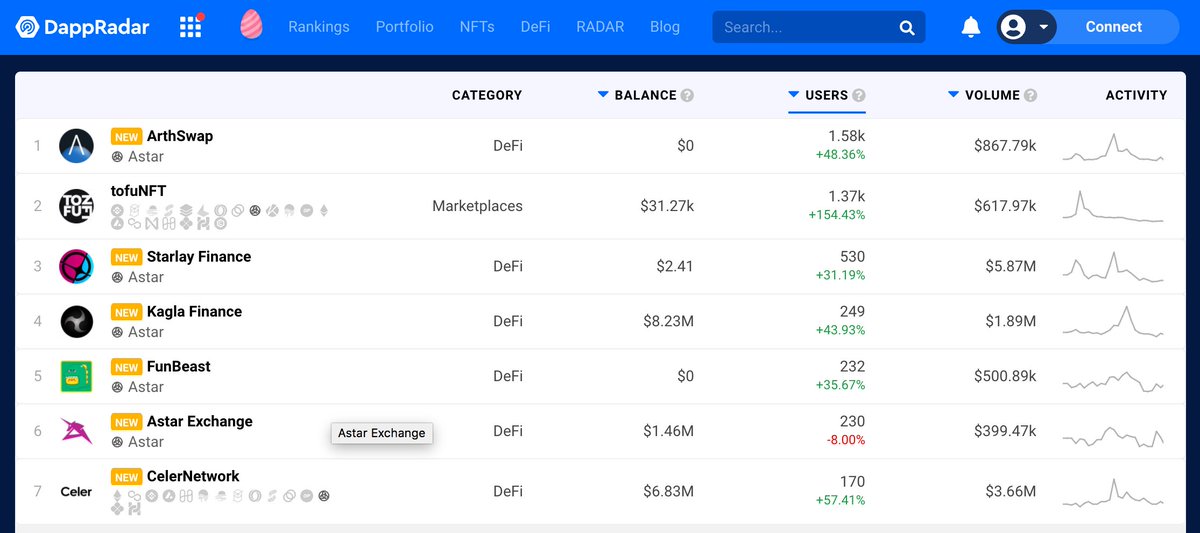Show help info for Users column
The image size is (1200, 533).
pyautogui.click(x=859, y=96)
